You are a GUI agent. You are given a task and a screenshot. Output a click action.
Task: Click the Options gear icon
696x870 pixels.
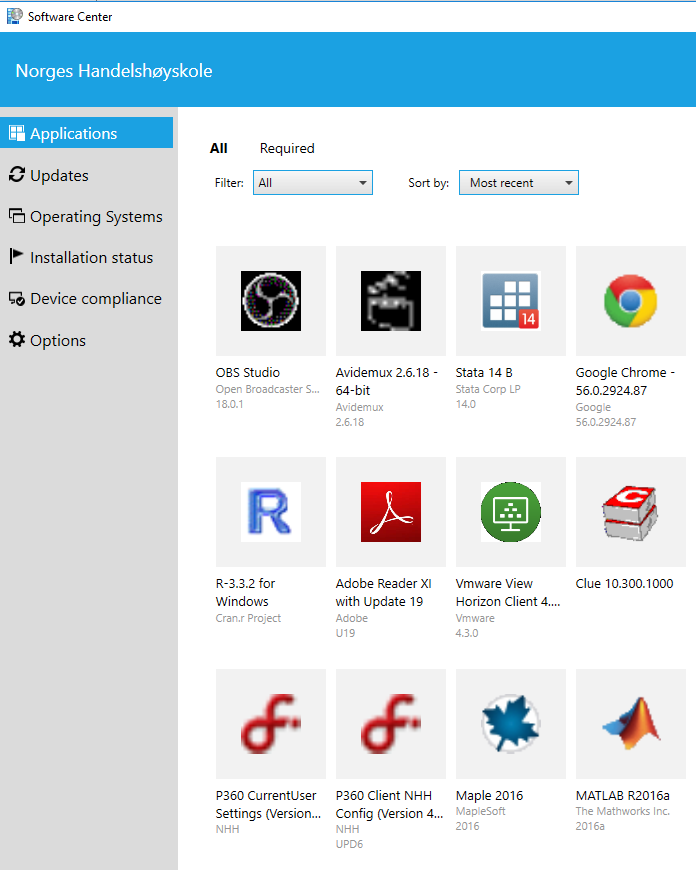17,339
